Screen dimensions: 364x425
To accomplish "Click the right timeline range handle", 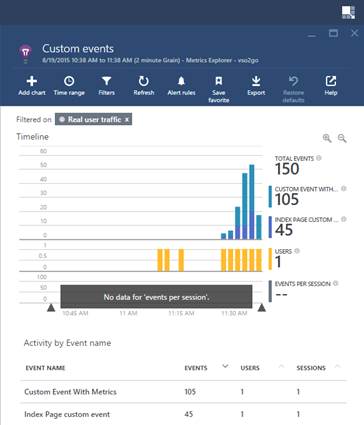I will 262,307.
